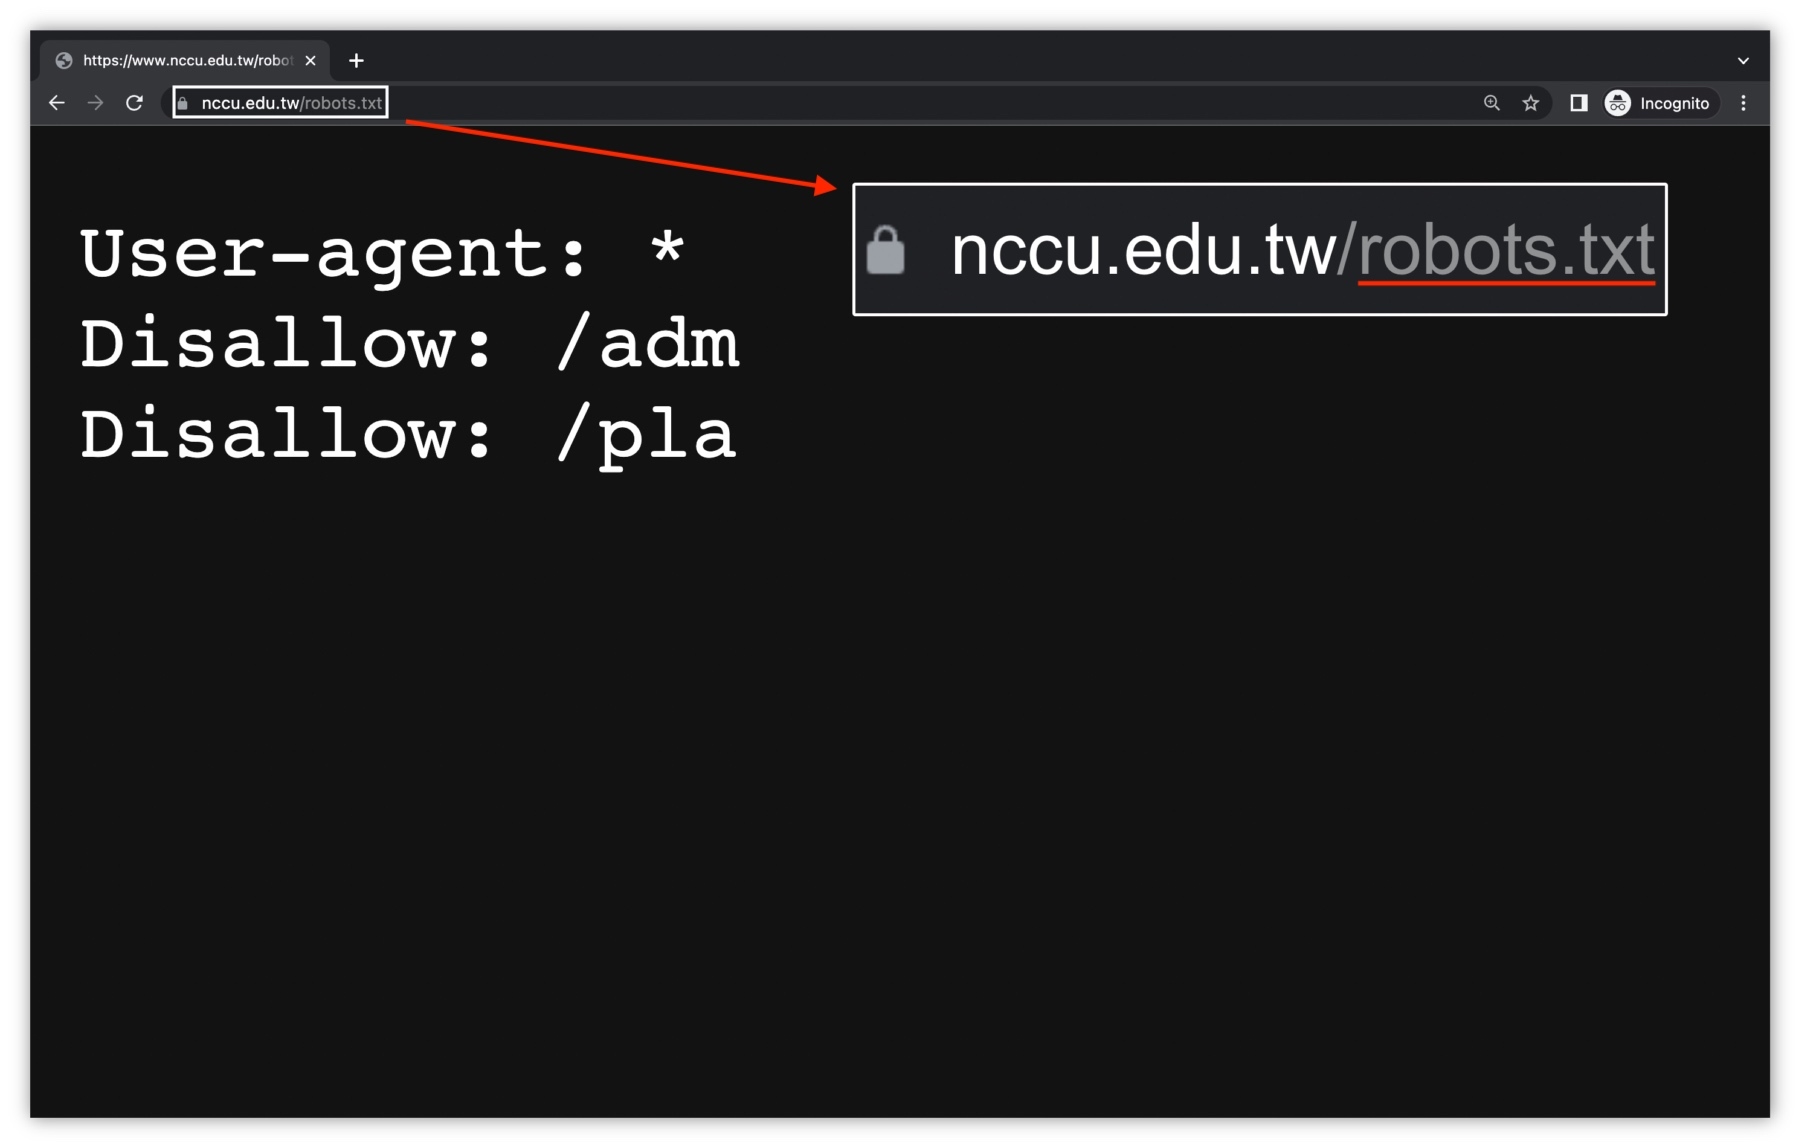Select the nccu.edu.tw/robots tab
The width and height of the screenshot is (1800, 1148).
(180, 60)
